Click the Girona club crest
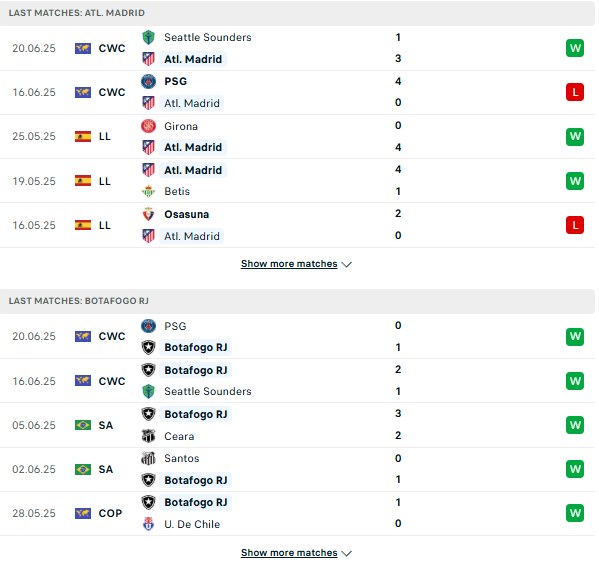This screenshot has width=599, height=570. 148,126
